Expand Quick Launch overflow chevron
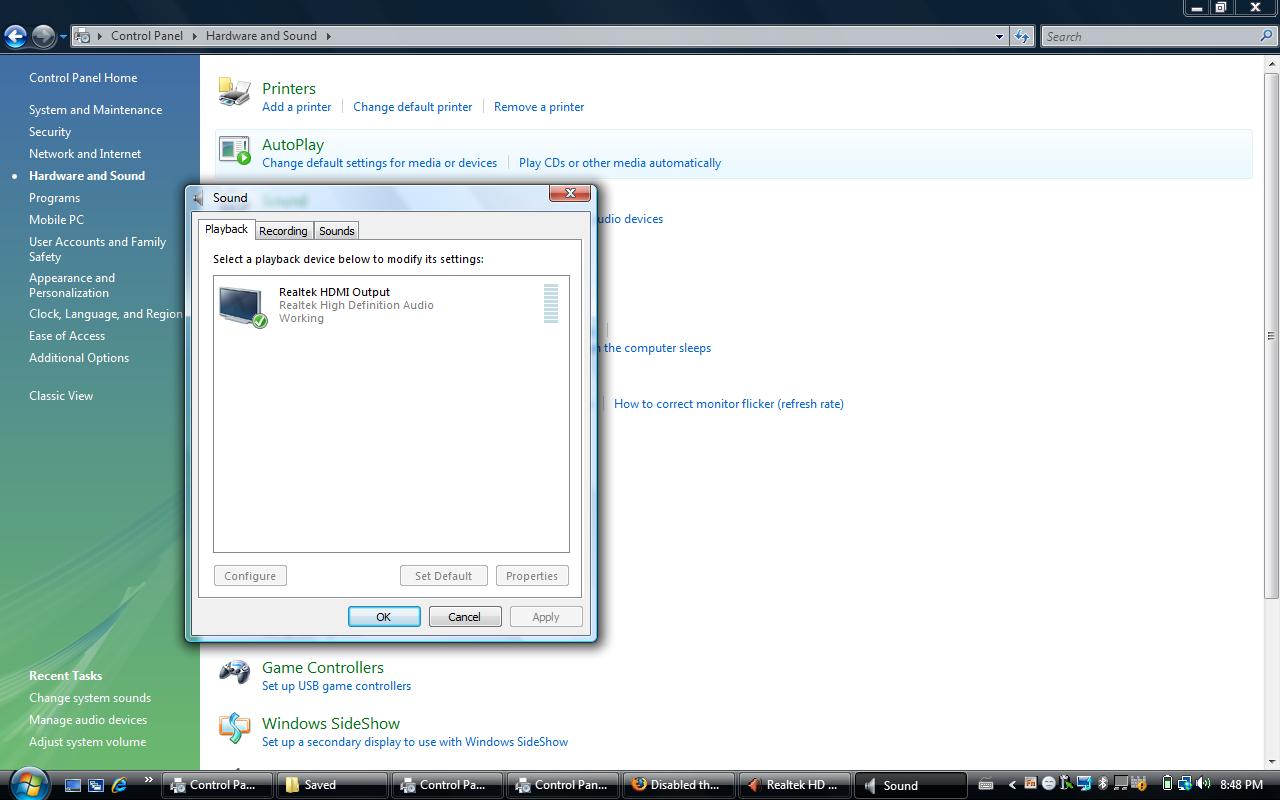 click(x=149, y=780)
